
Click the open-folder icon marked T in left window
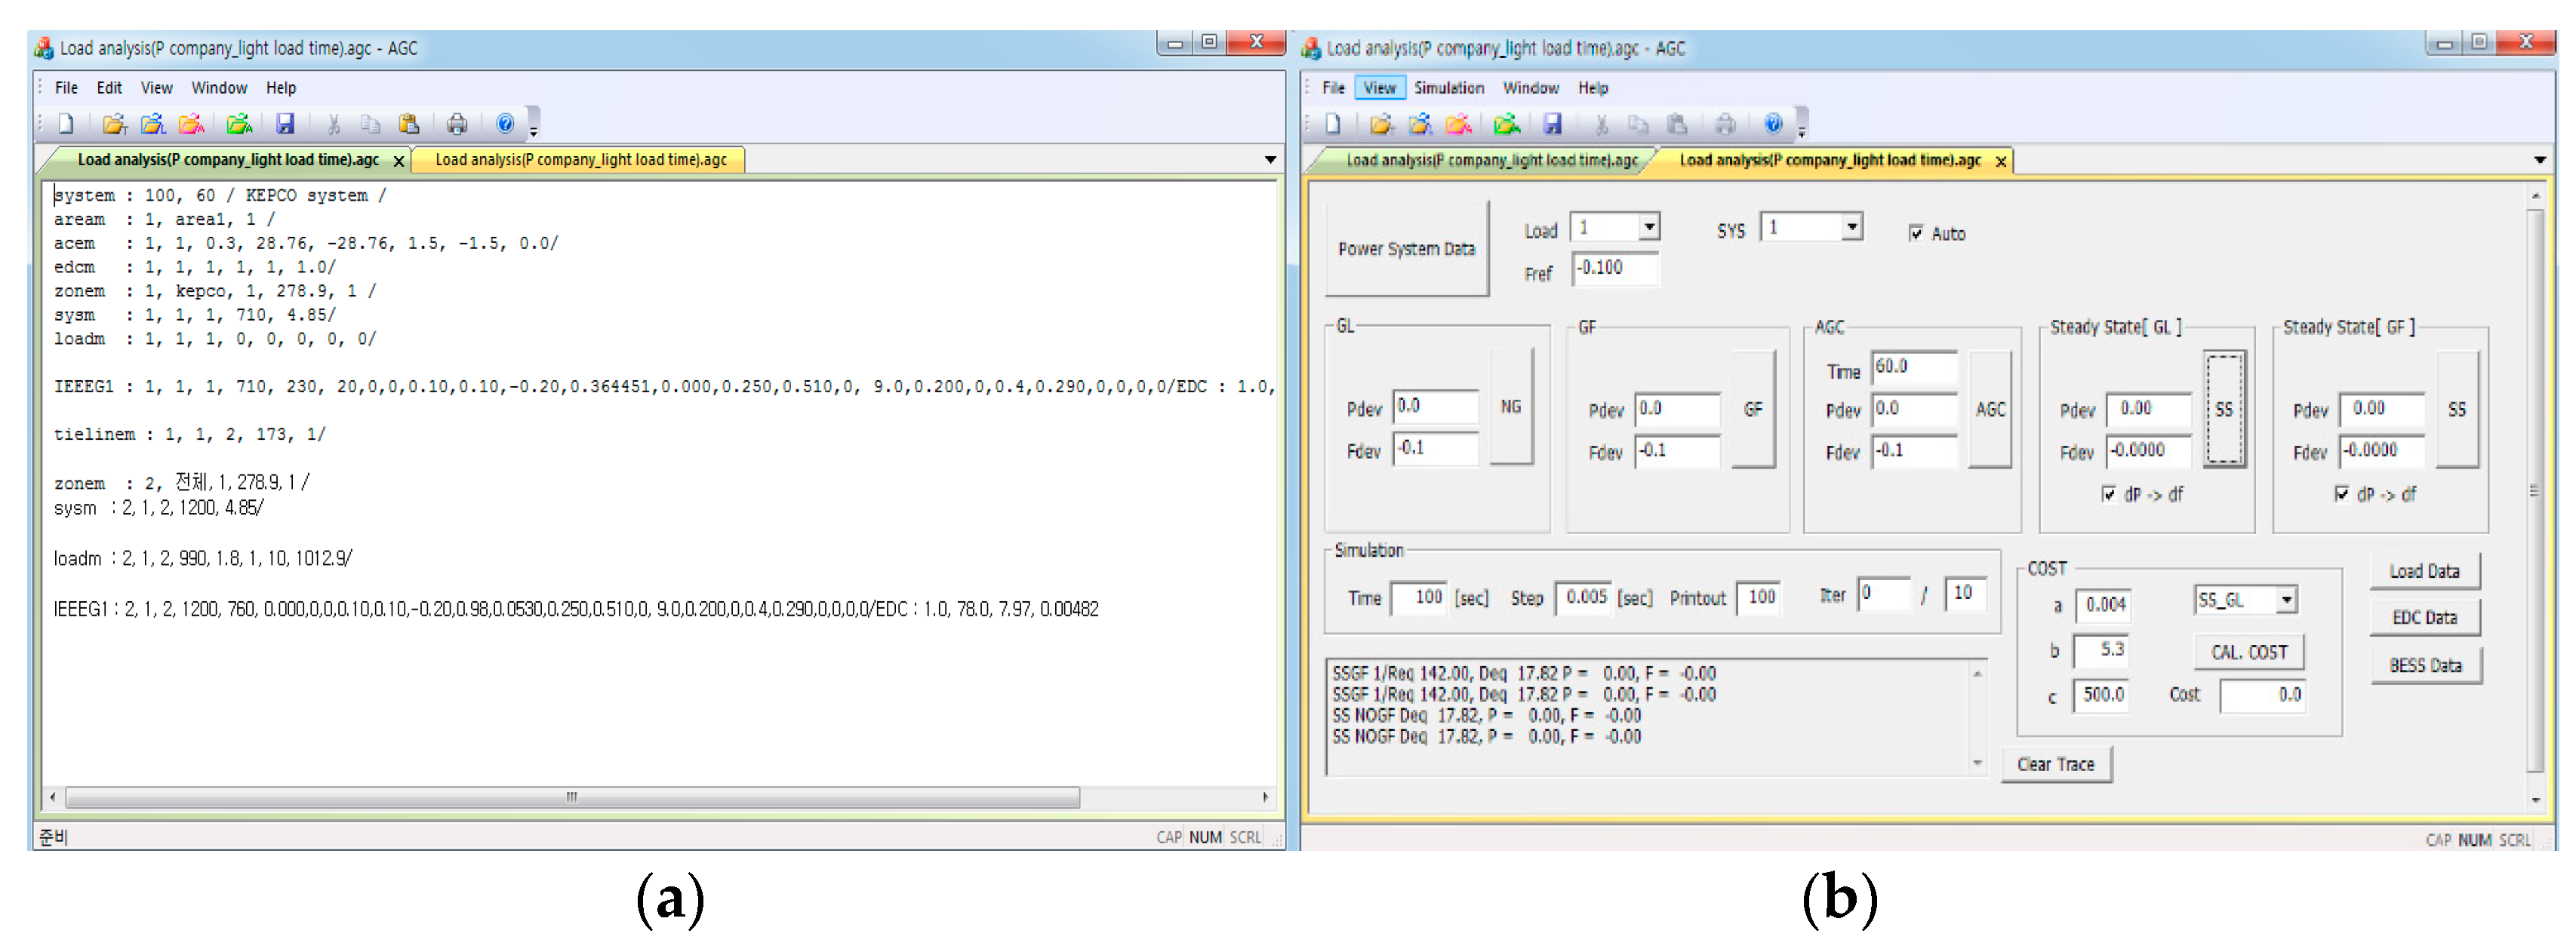(114, 124)
